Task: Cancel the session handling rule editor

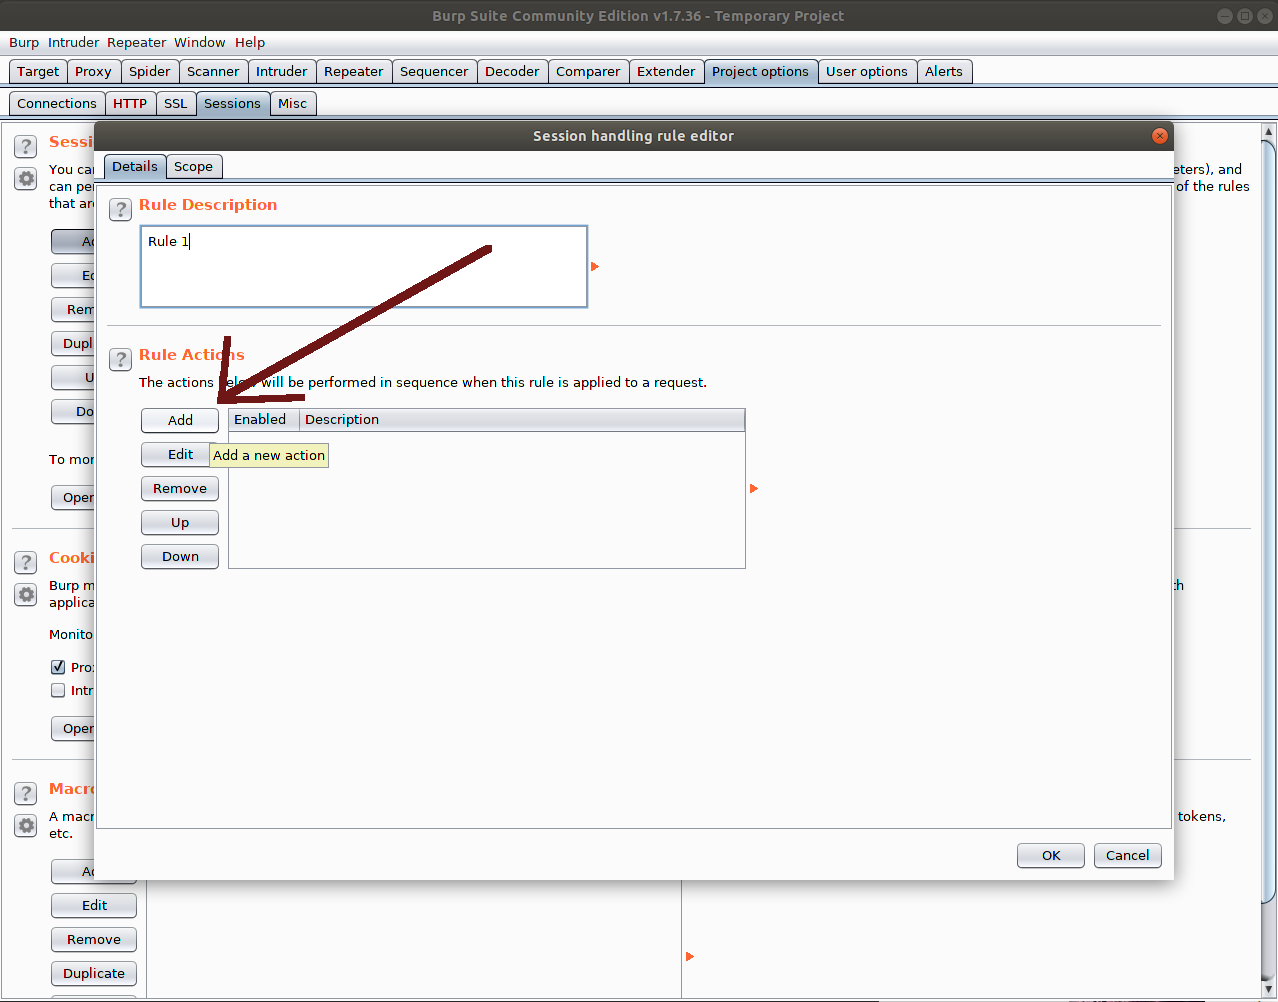Action: coord(1128,856)
